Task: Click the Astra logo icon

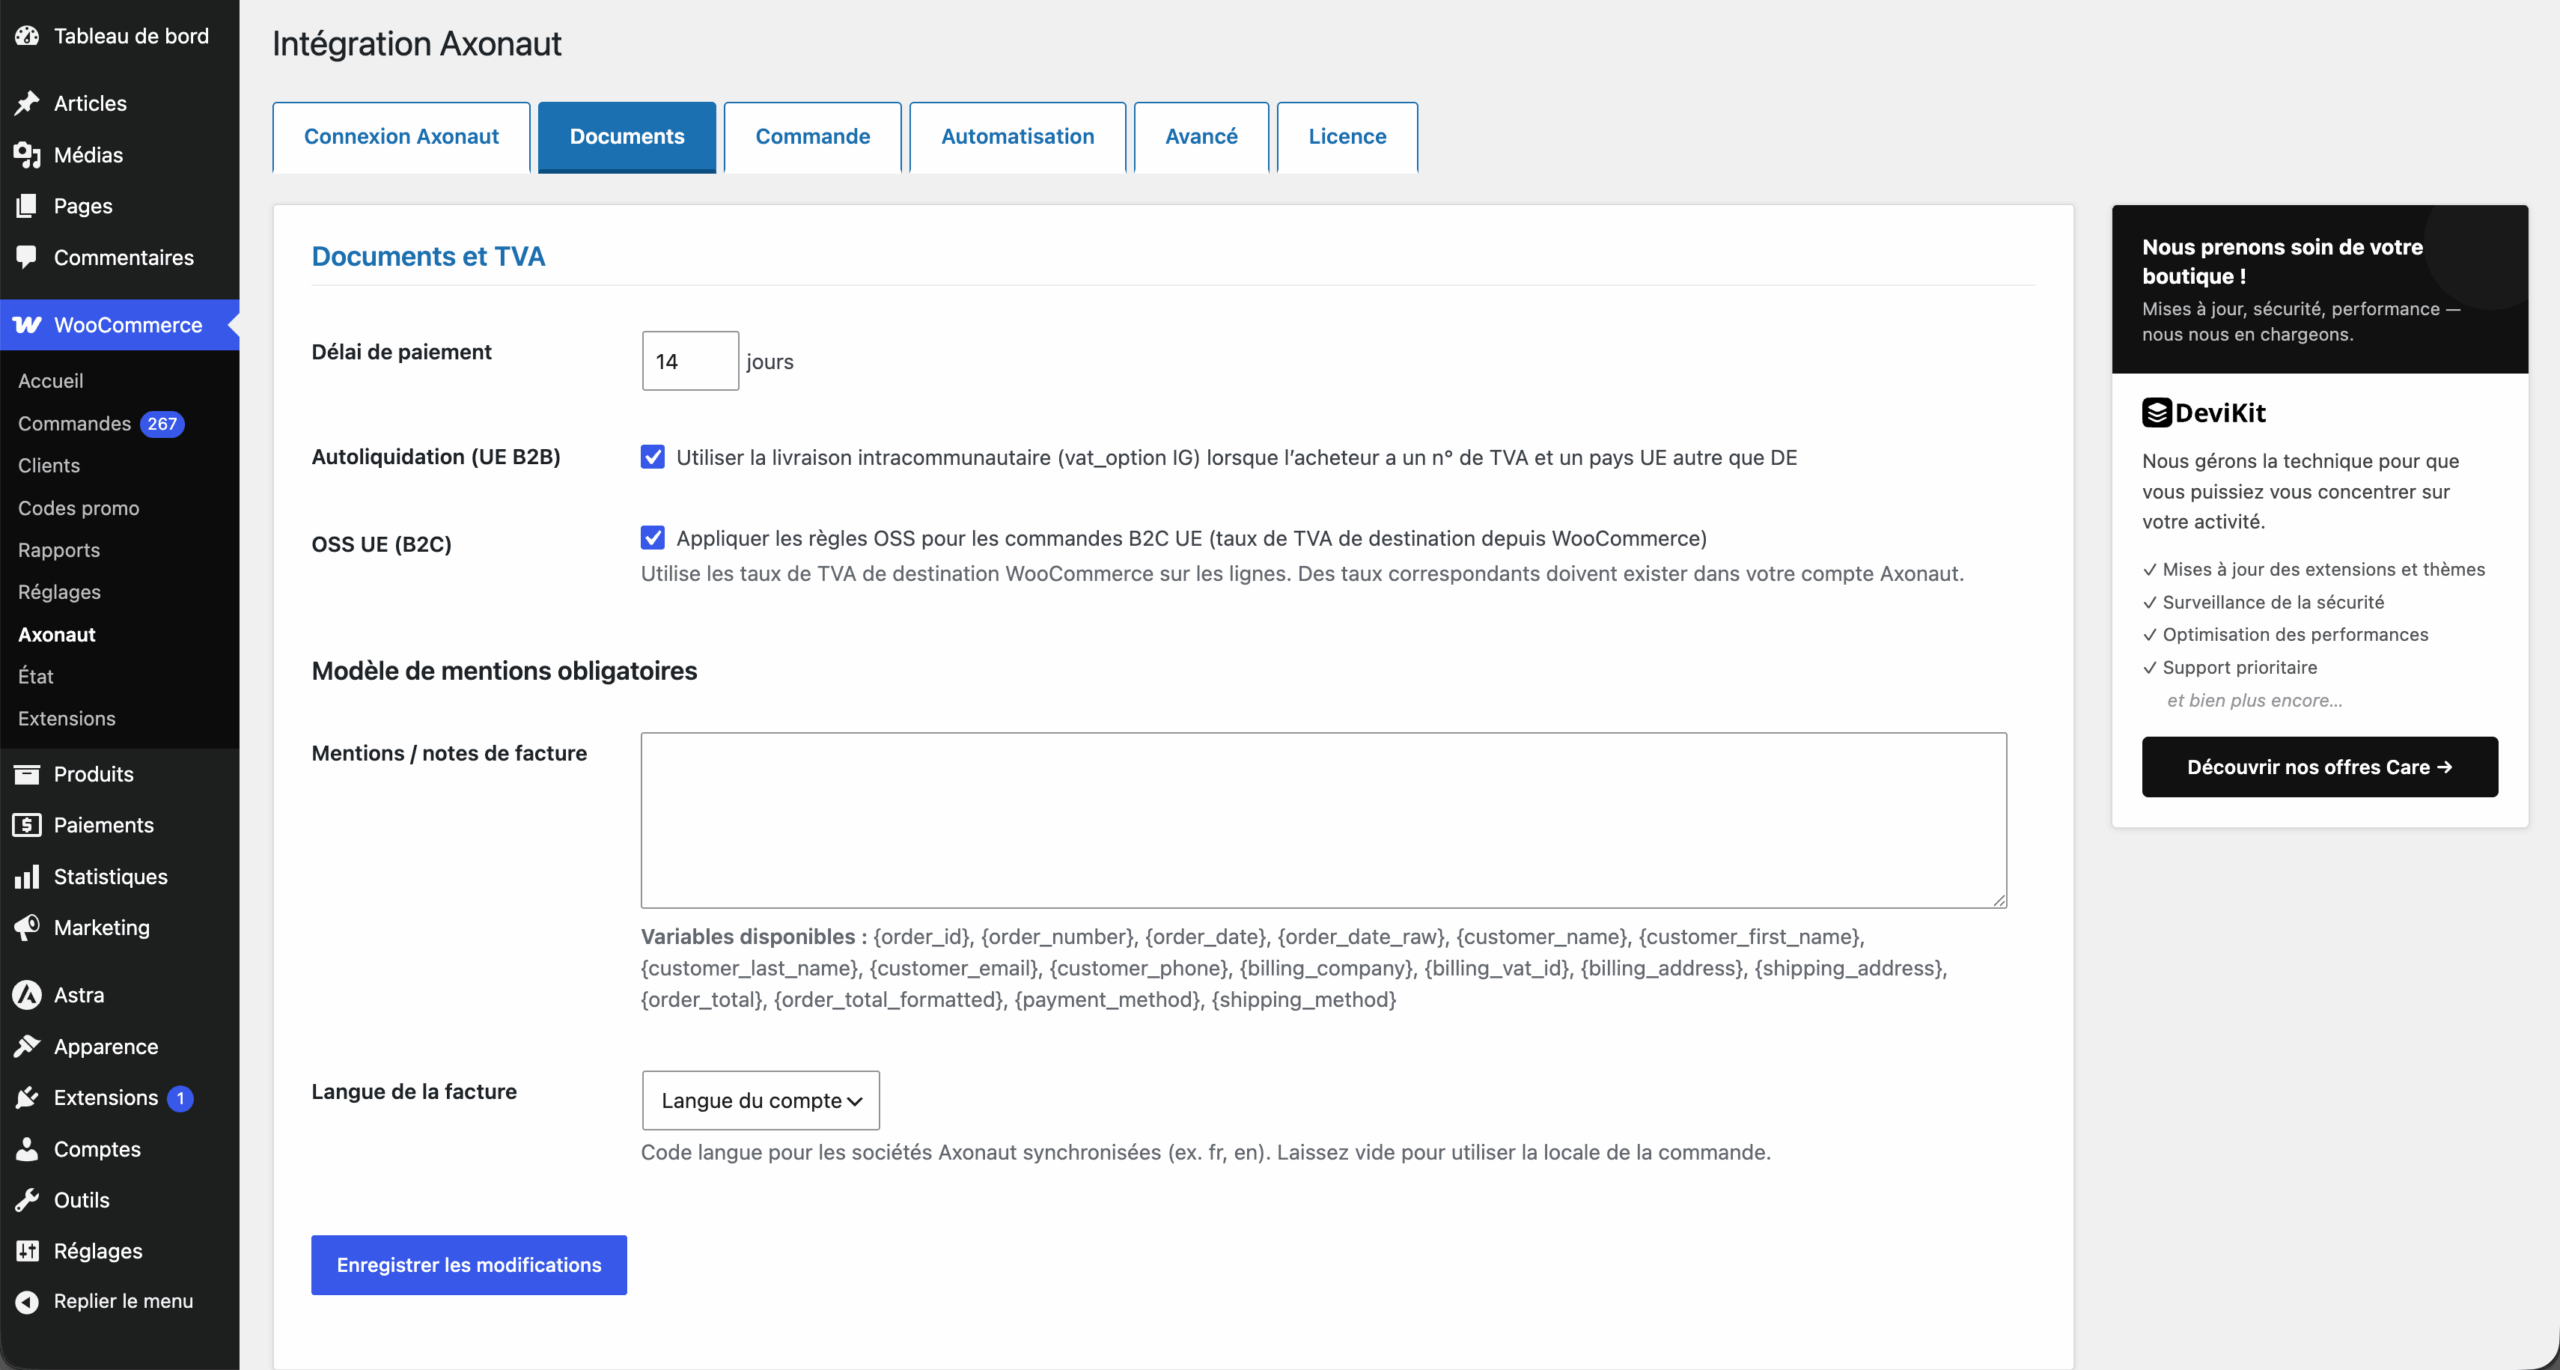Action: coord(27,995)
